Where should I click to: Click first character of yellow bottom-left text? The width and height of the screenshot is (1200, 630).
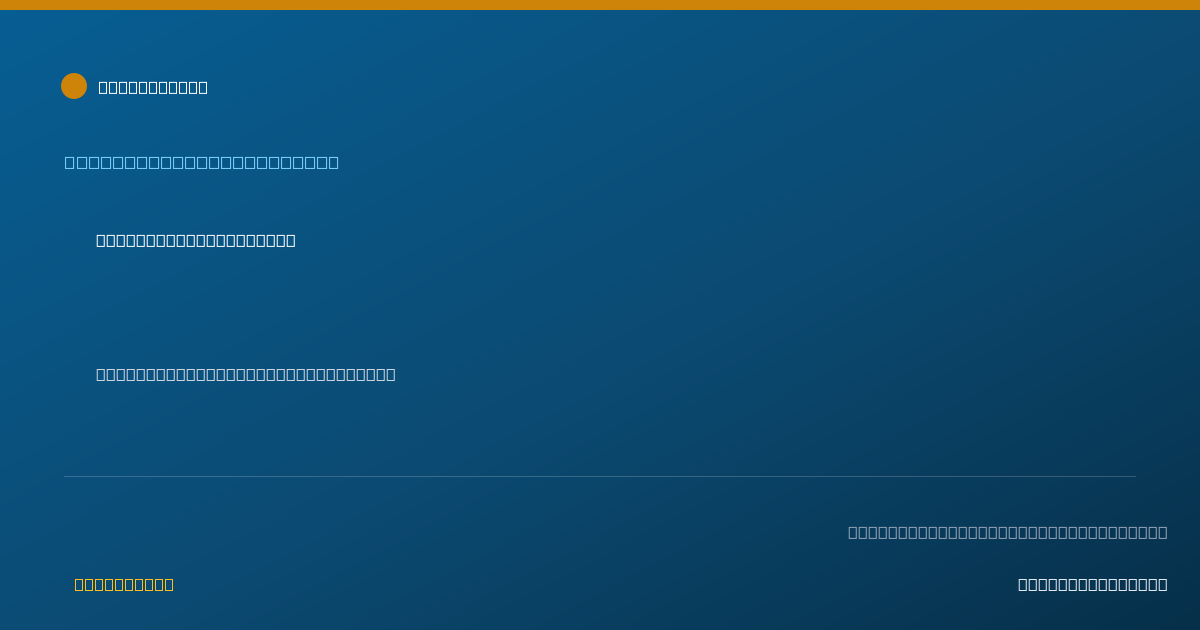79,584
